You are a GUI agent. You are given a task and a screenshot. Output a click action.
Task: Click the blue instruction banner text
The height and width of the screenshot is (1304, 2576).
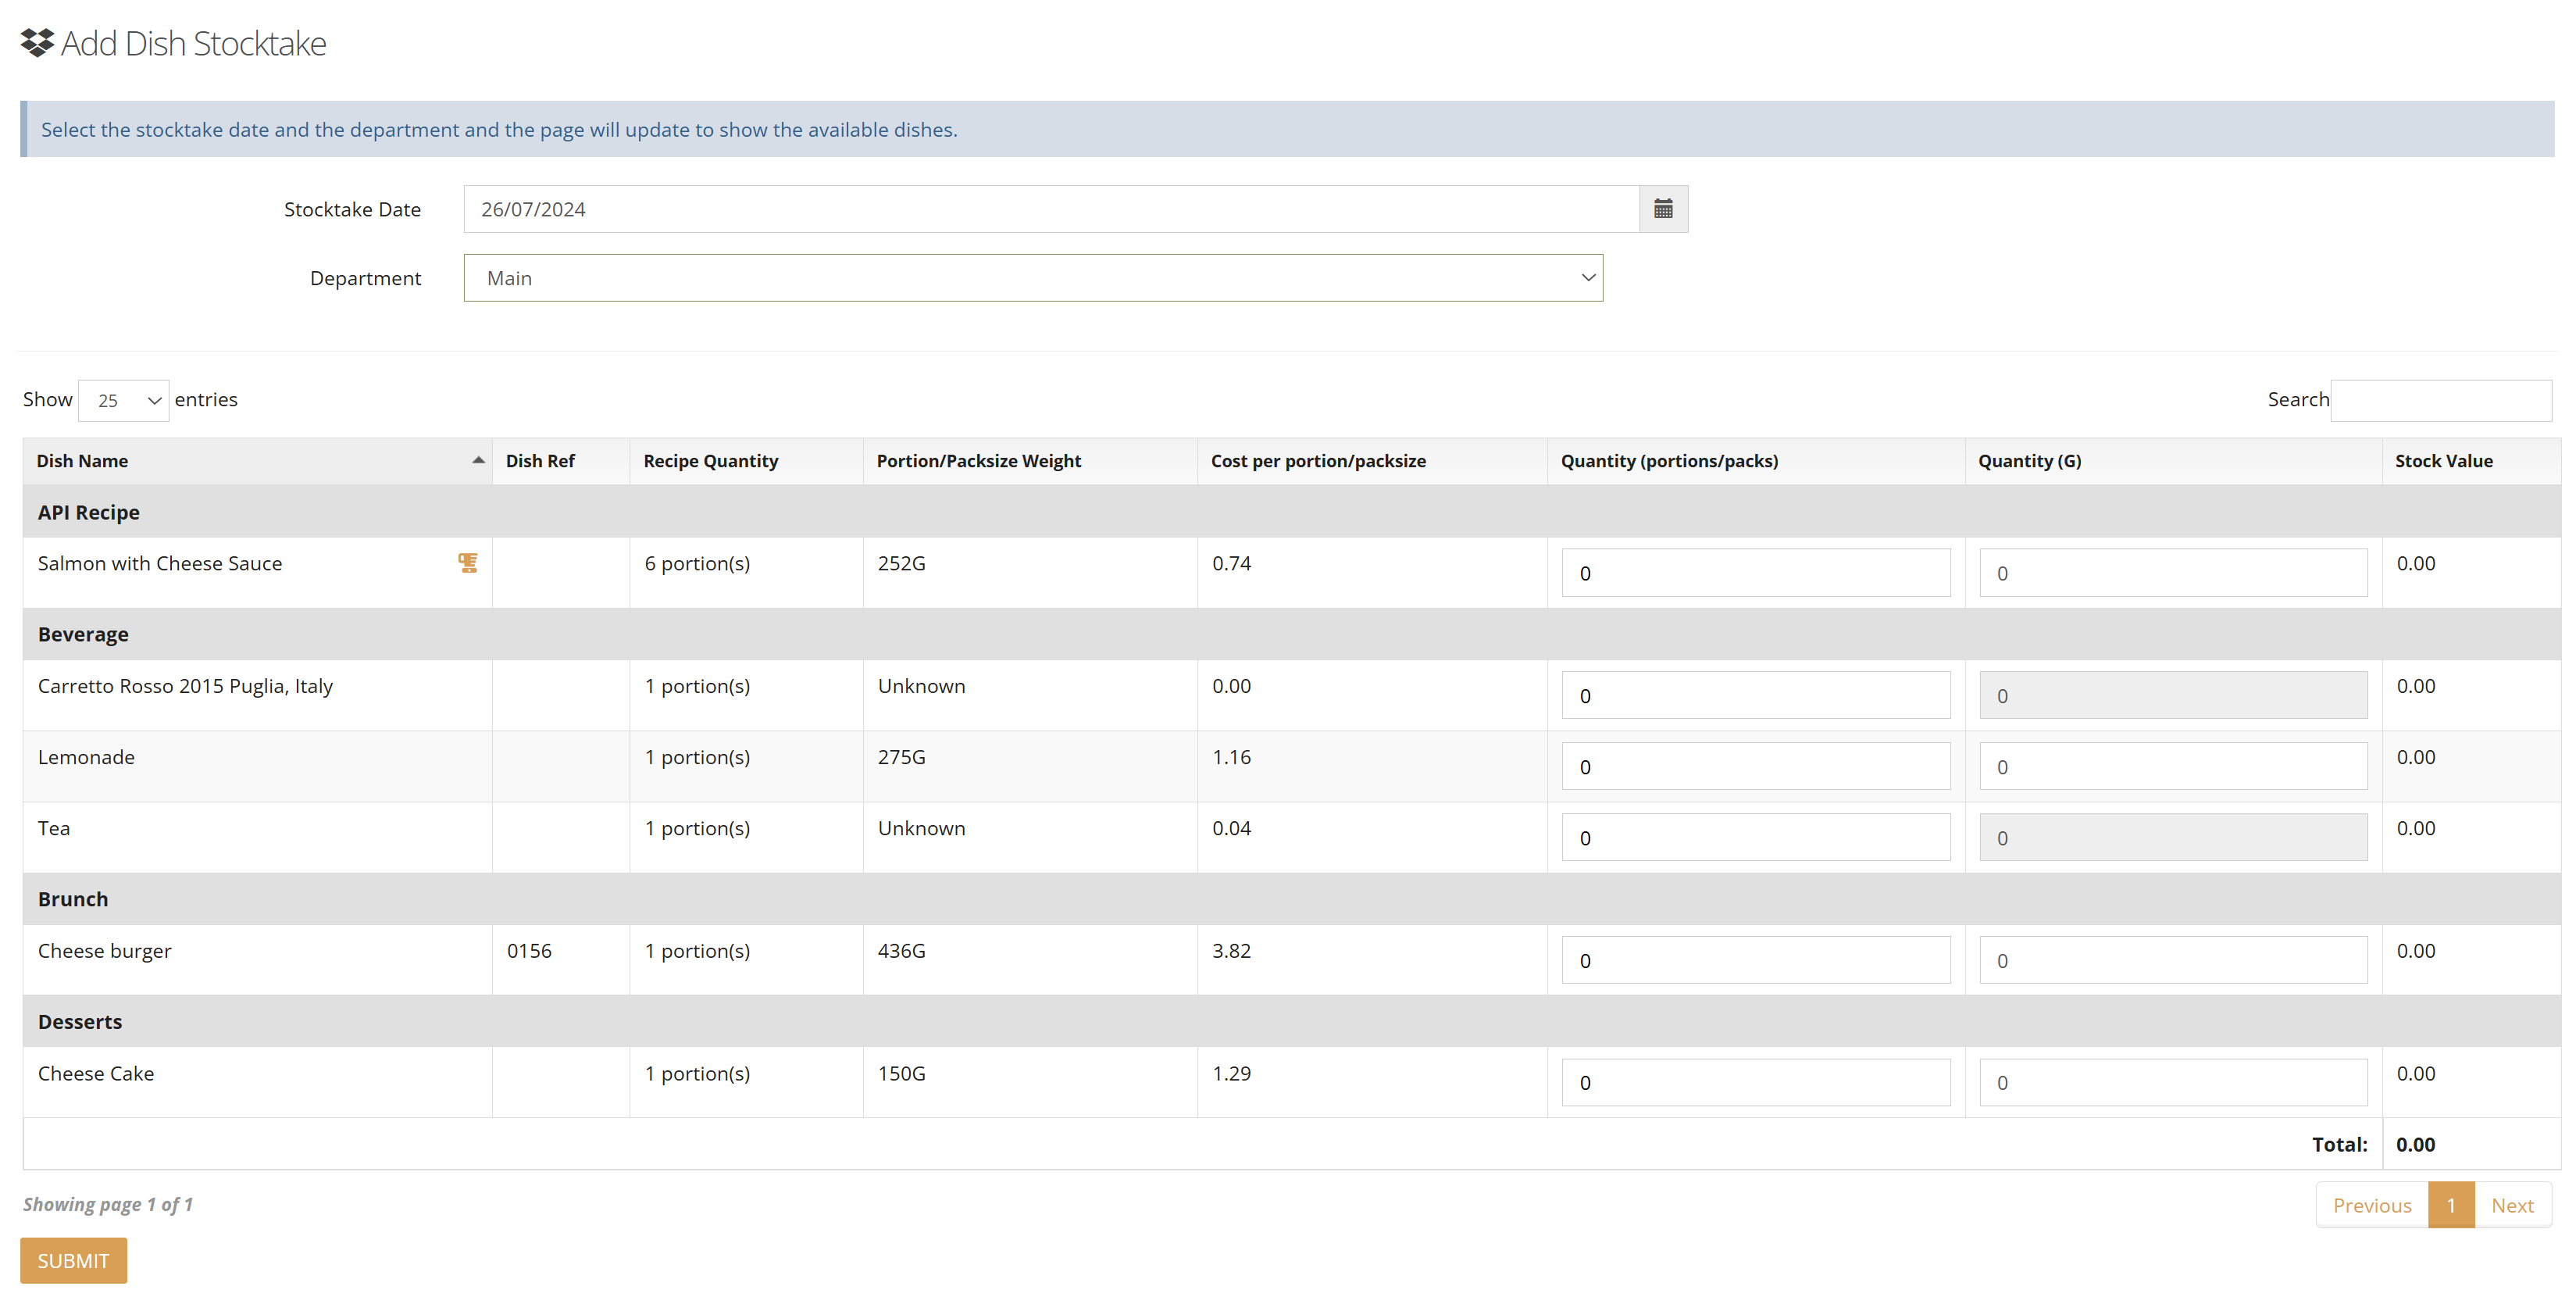(x=499, y=130)
